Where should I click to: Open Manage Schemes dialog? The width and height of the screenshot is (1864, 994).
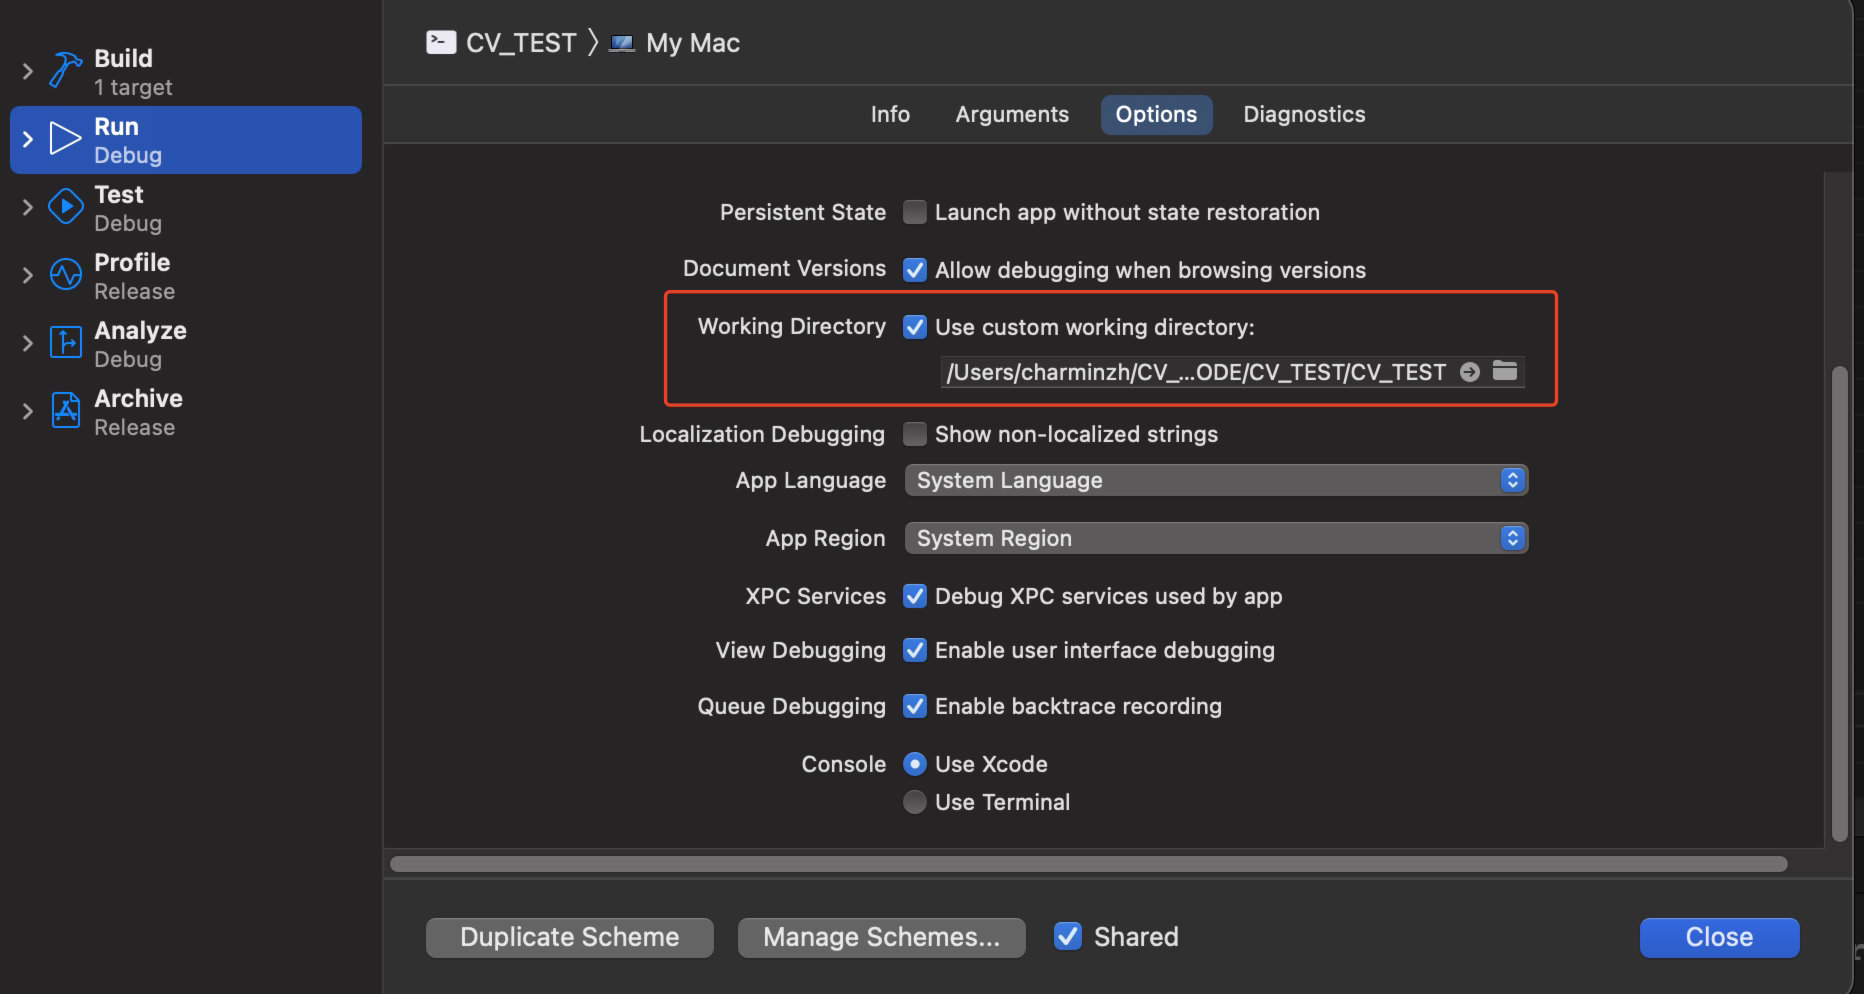click(881, 937)
